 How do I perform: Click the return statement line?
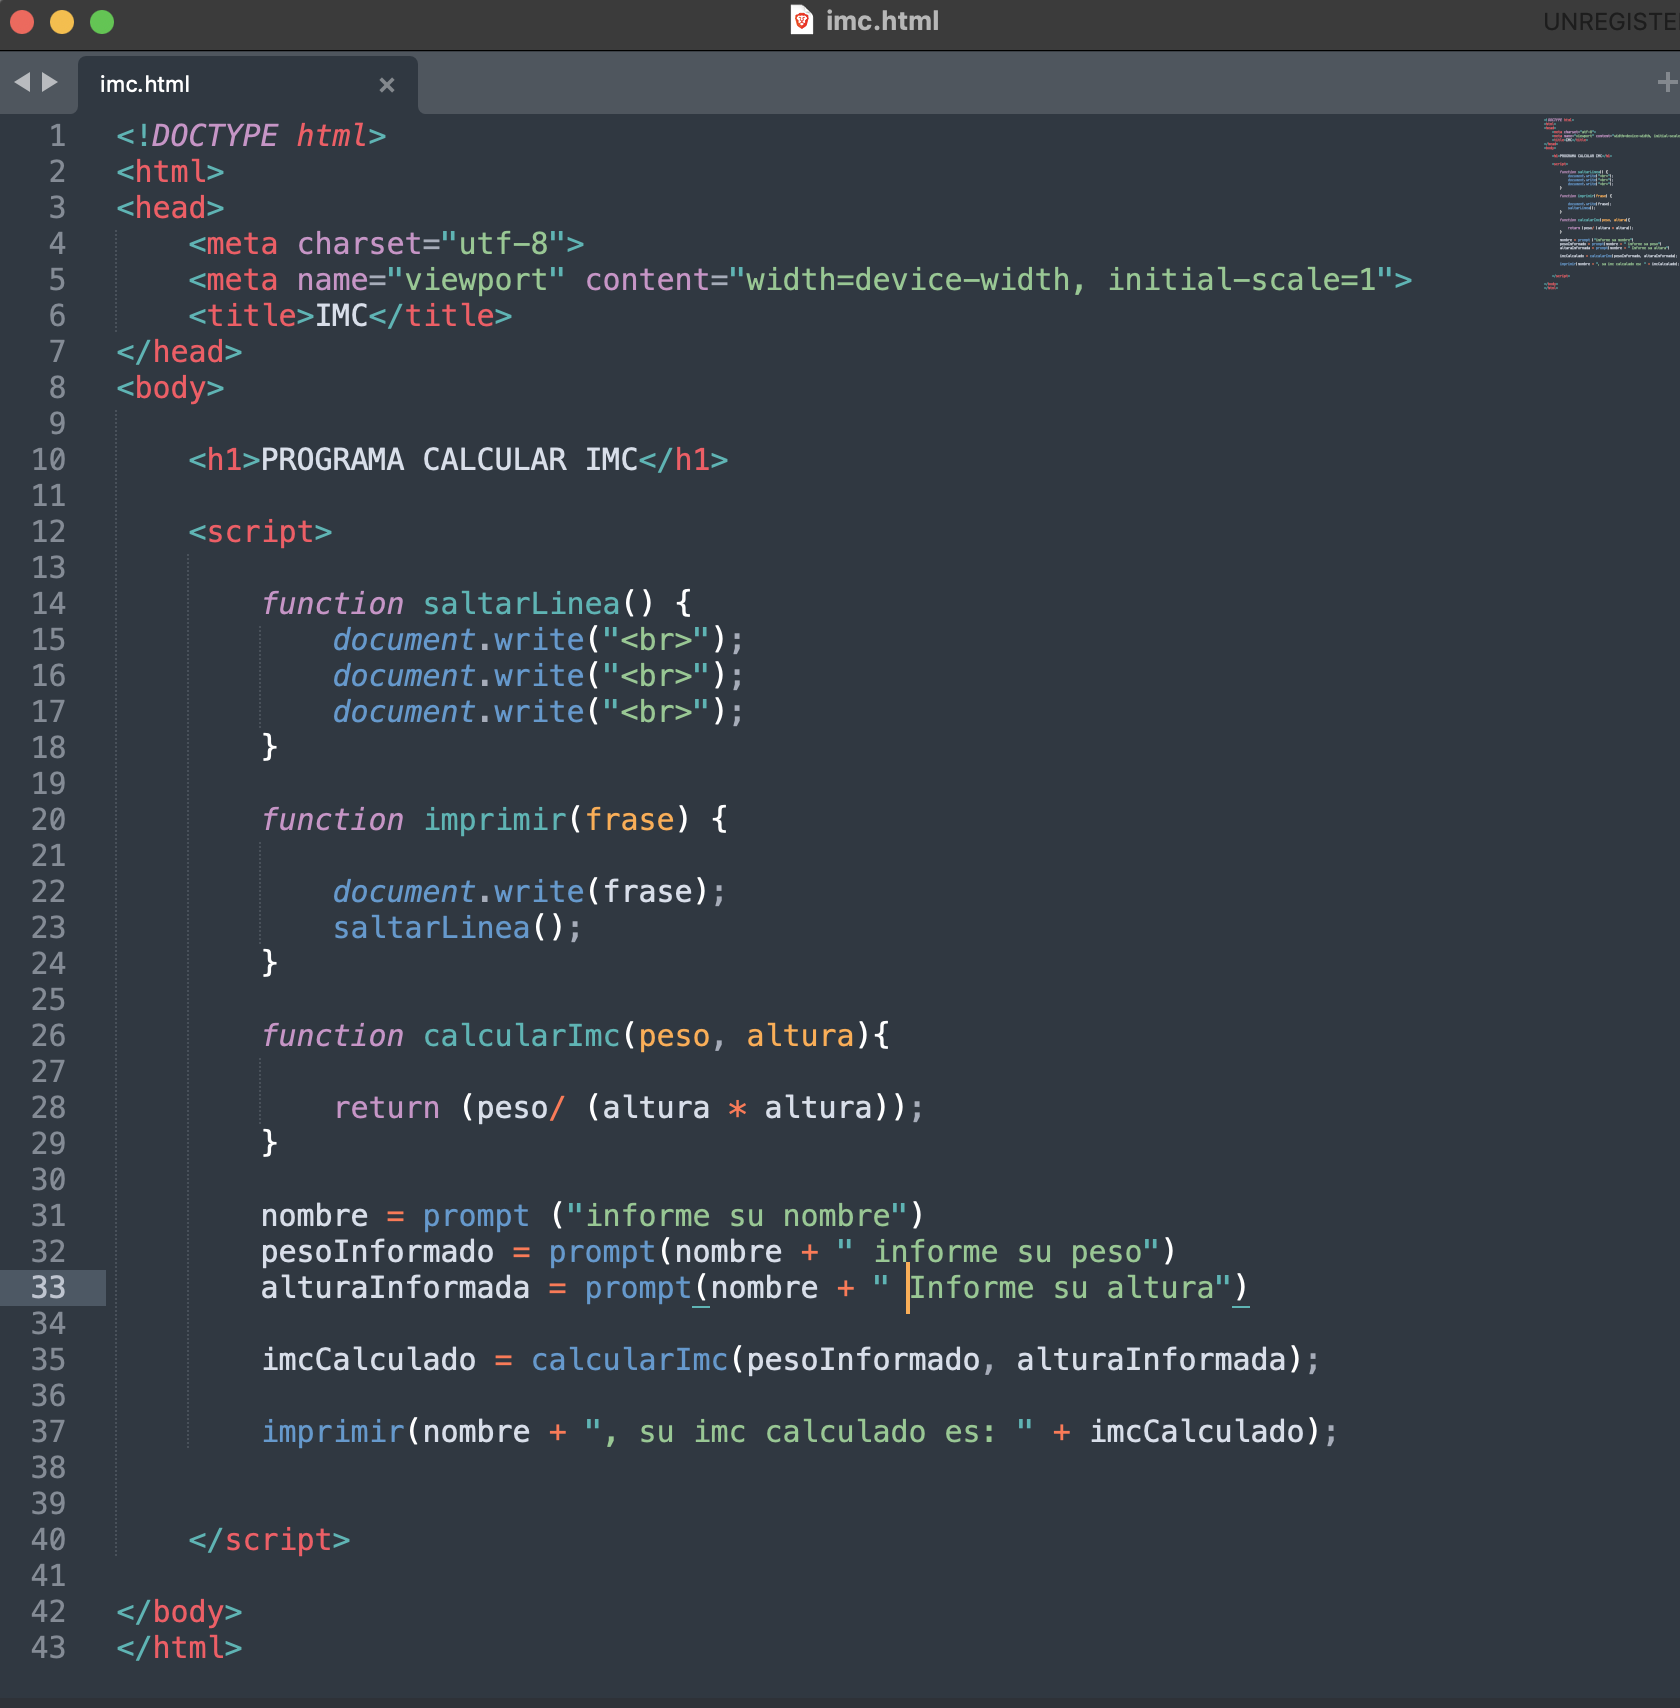click(629, 1108)
